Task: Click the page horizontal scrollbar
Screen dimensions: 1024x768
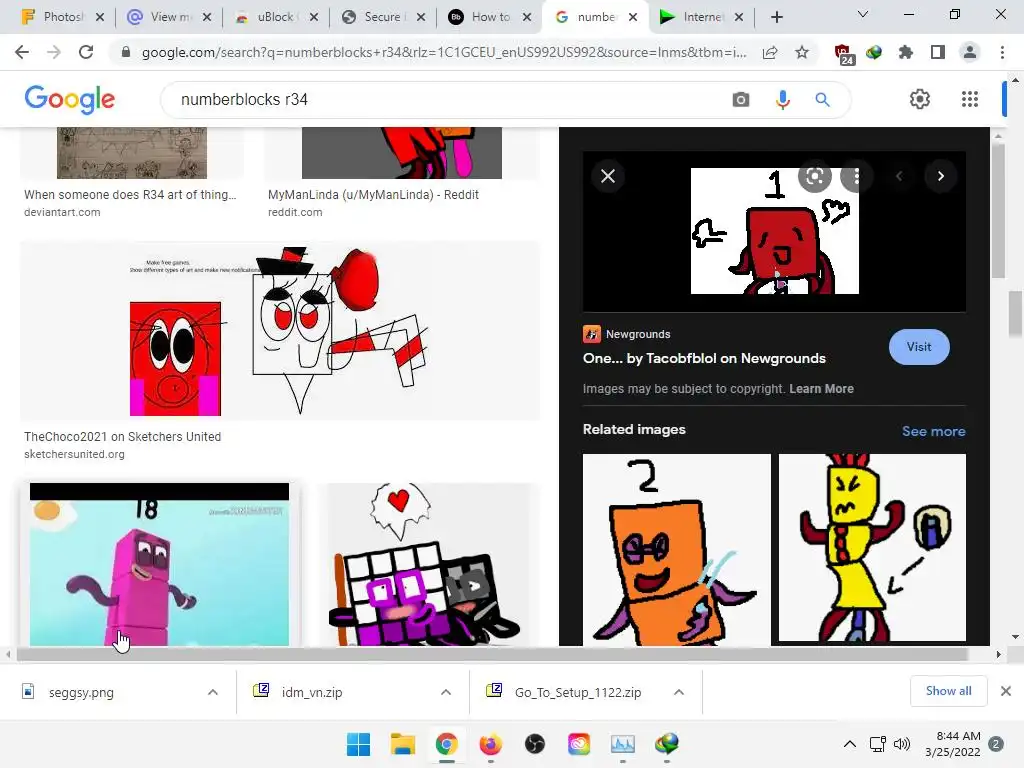Action: coord(492,654)
